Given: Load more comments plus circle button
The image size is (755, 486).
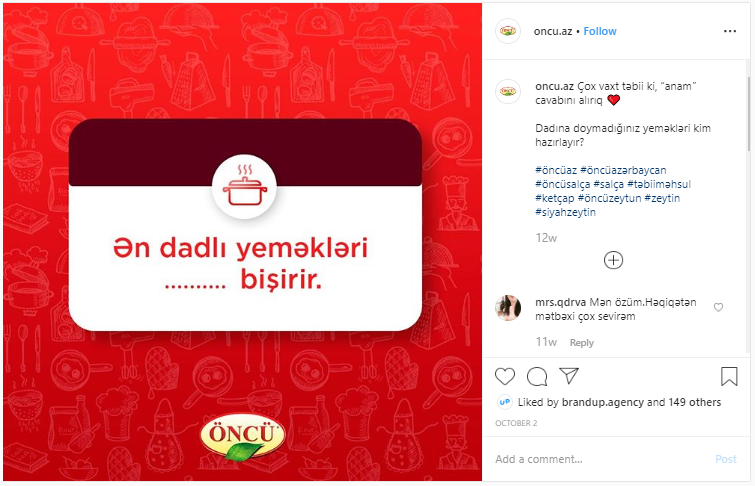Looking at the screenshot, I should (613, 260).
